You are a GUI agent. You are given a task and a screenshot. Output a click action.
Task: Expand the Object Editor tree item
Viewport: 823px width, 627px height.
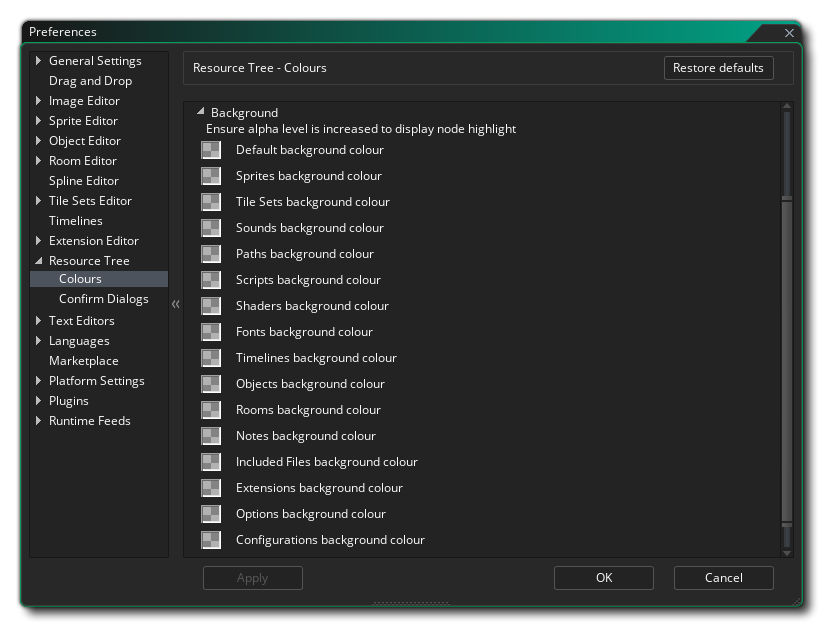click(40, 140)
